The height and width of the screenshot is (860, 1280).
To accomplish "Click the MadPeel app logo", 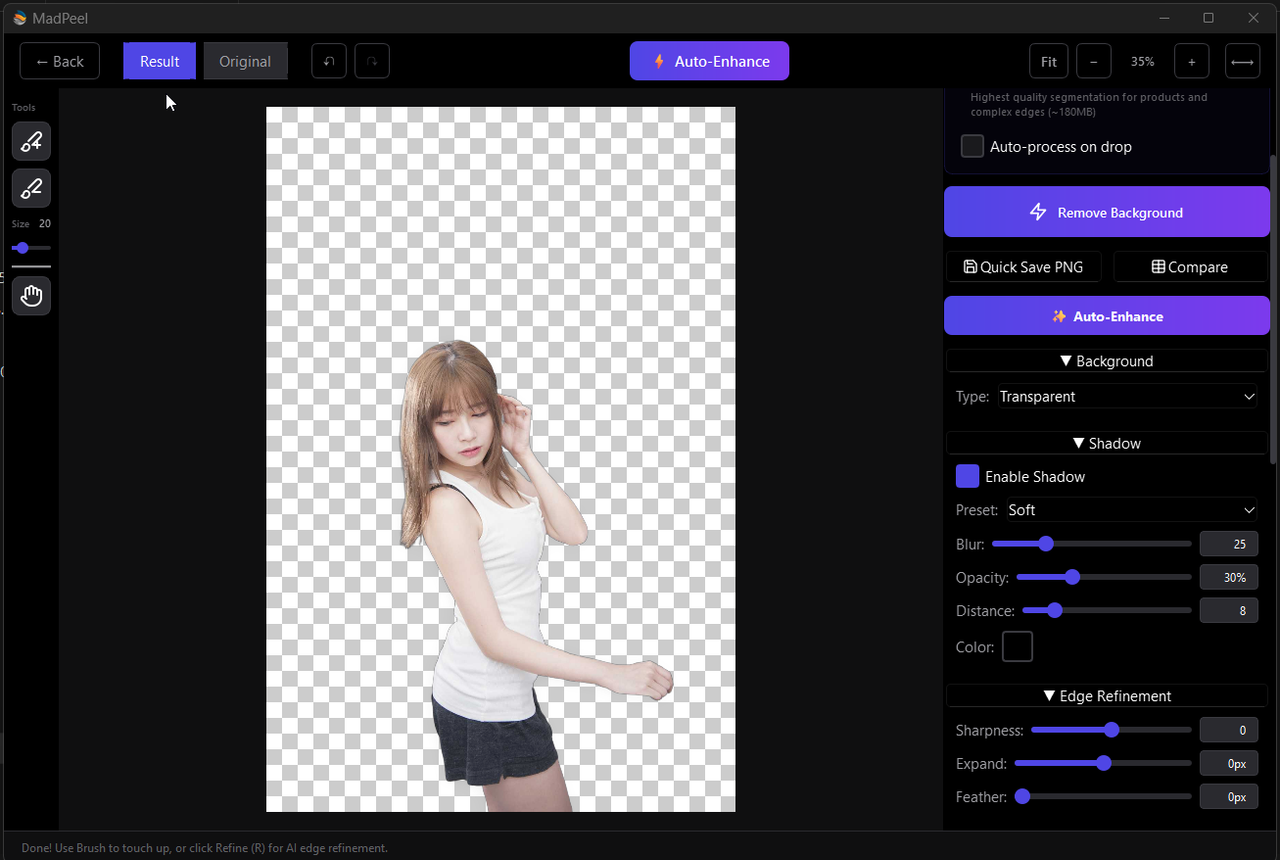I will (19, 18).
